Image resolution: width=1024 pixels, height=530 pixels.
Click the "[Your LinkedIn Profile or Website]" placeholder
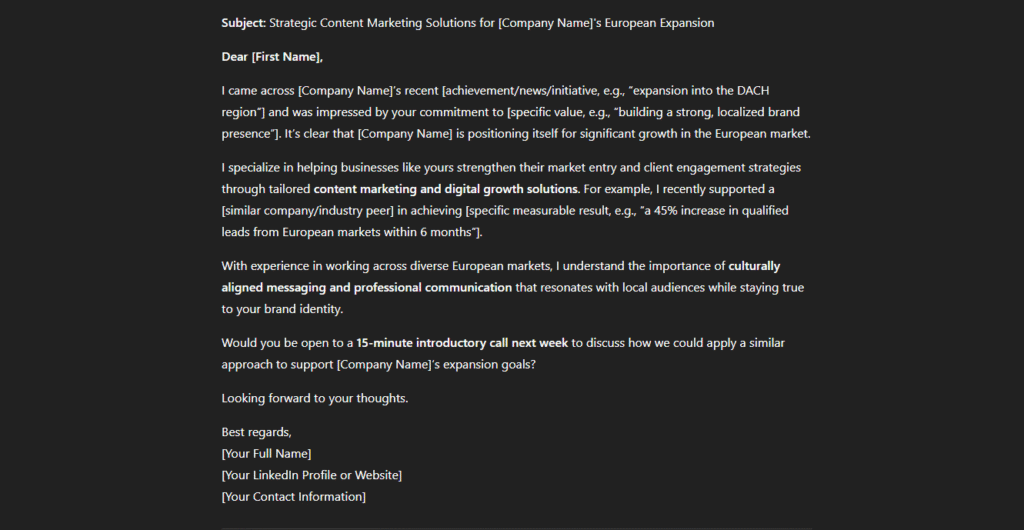point(312,475)
